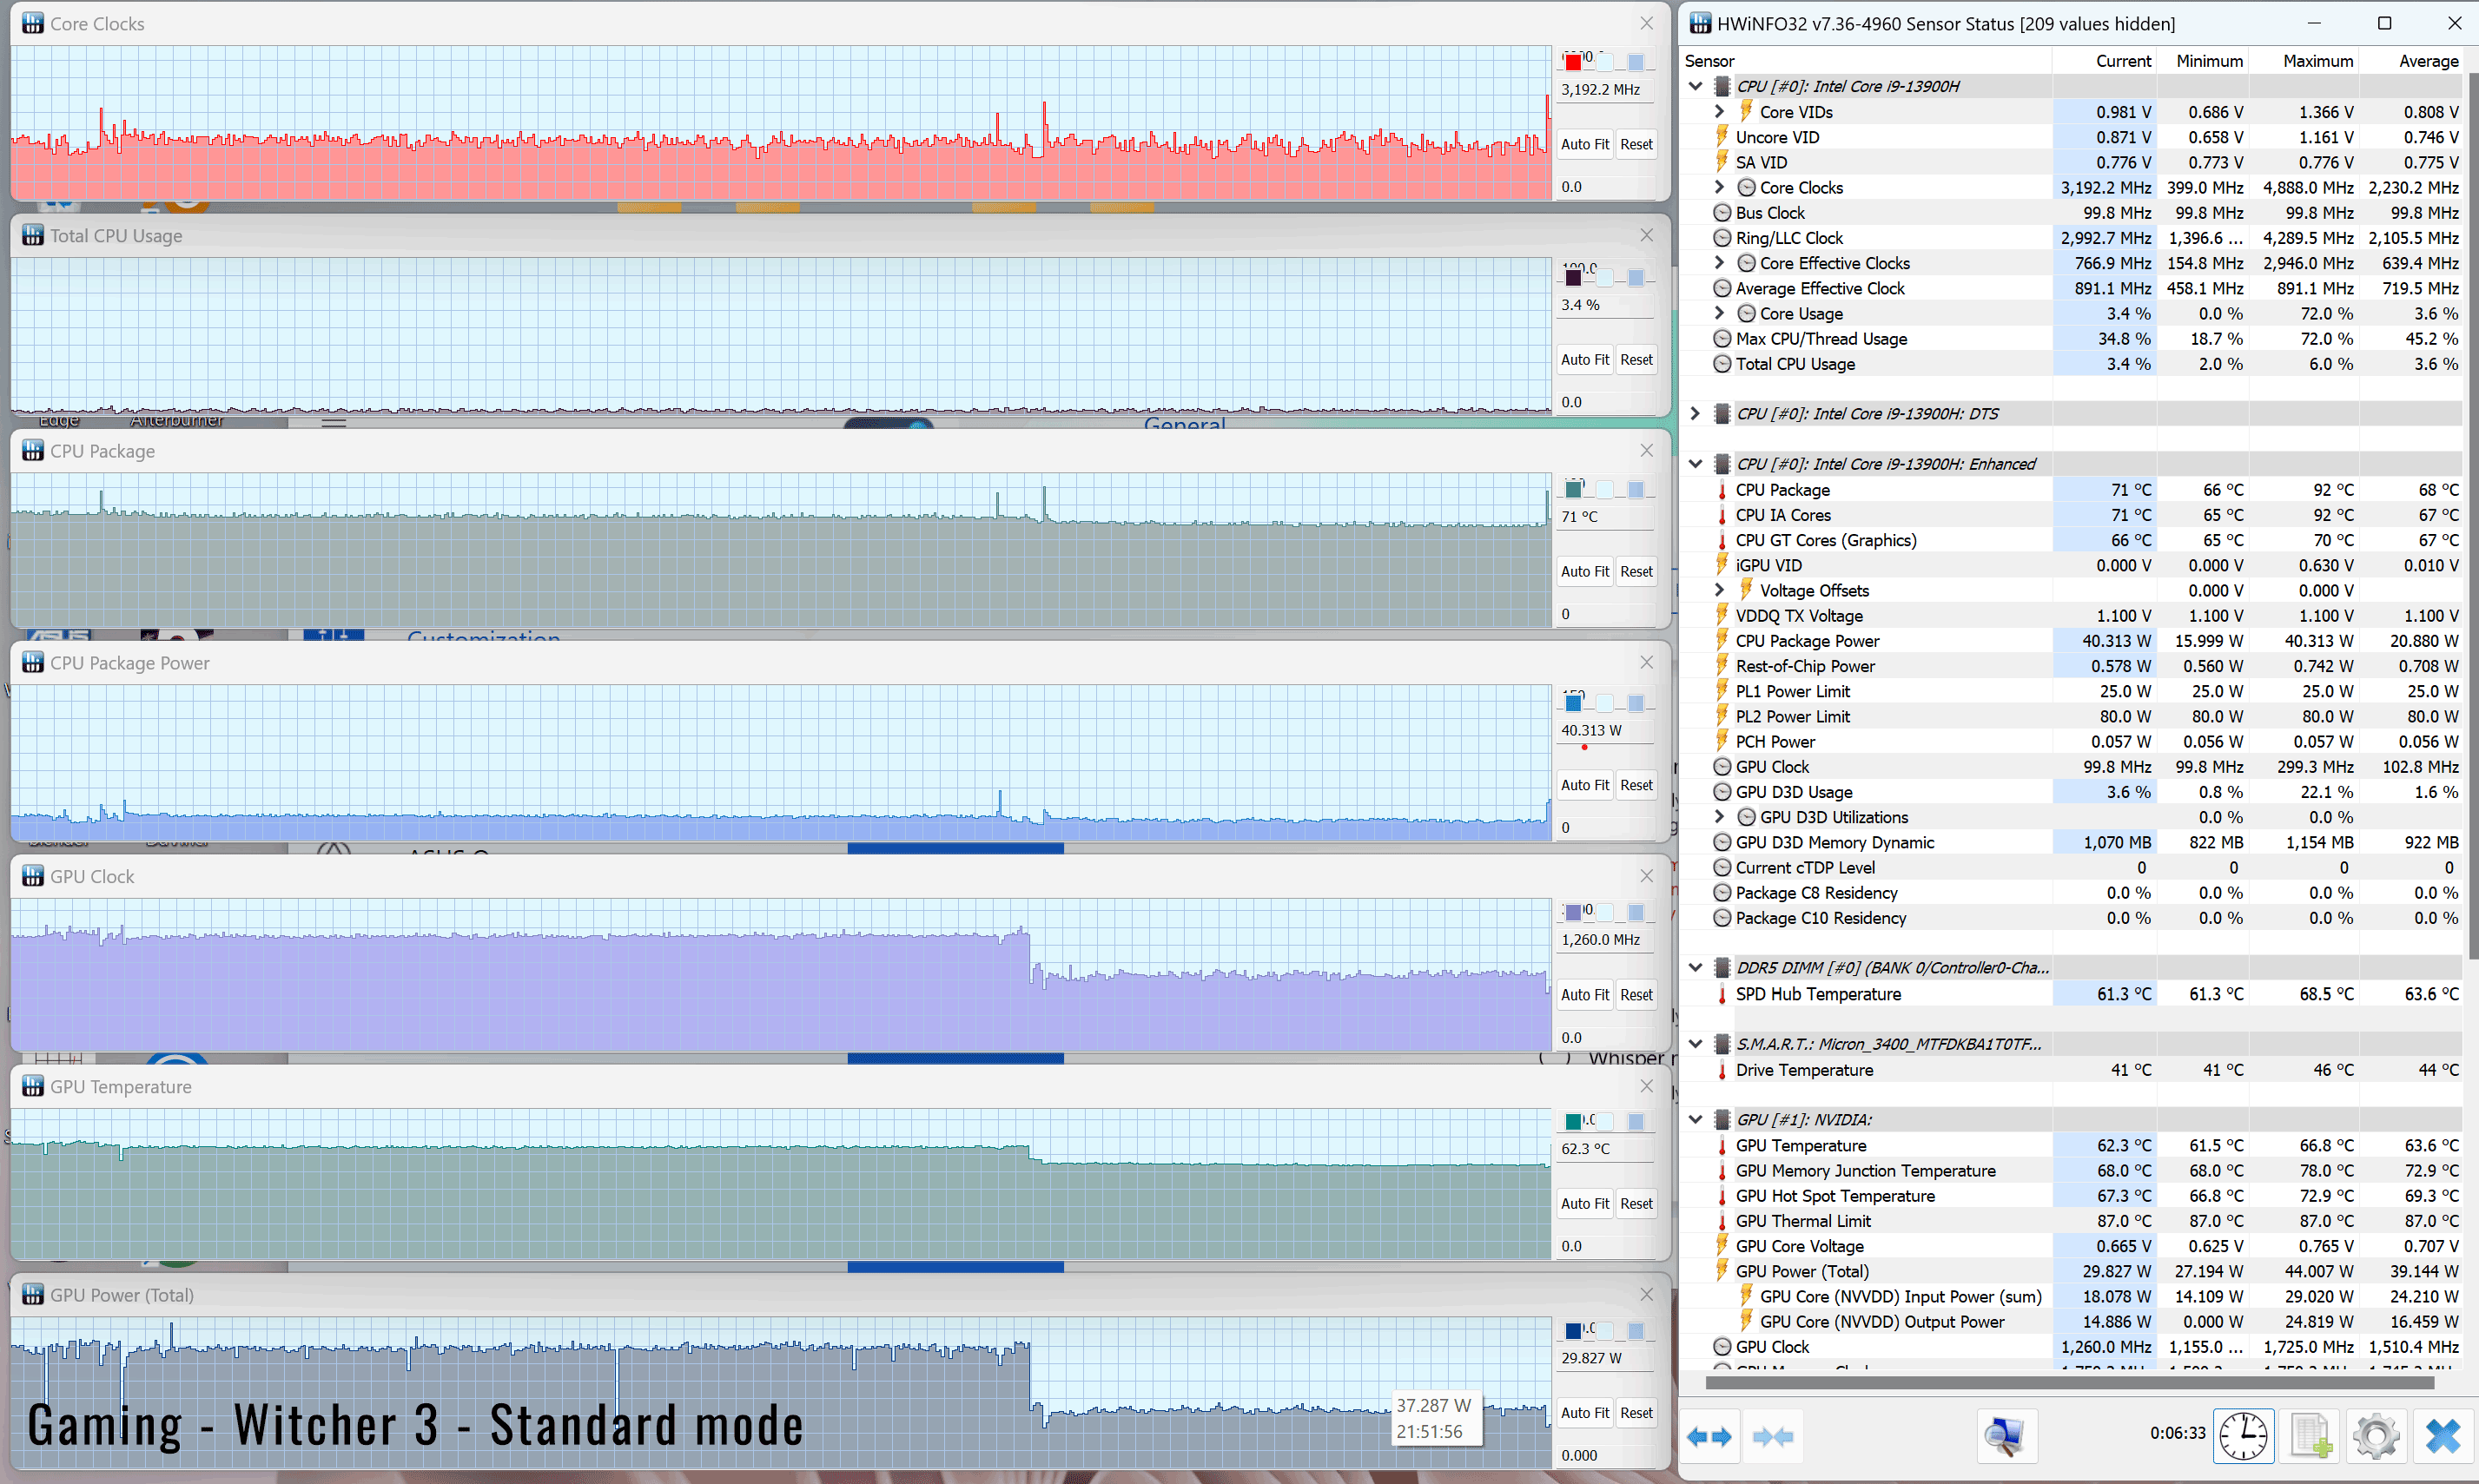Screen dimensions: 2479x1484
Task: Click Reset in GPU Power (Total) graph
Action: point(1636,1413)
